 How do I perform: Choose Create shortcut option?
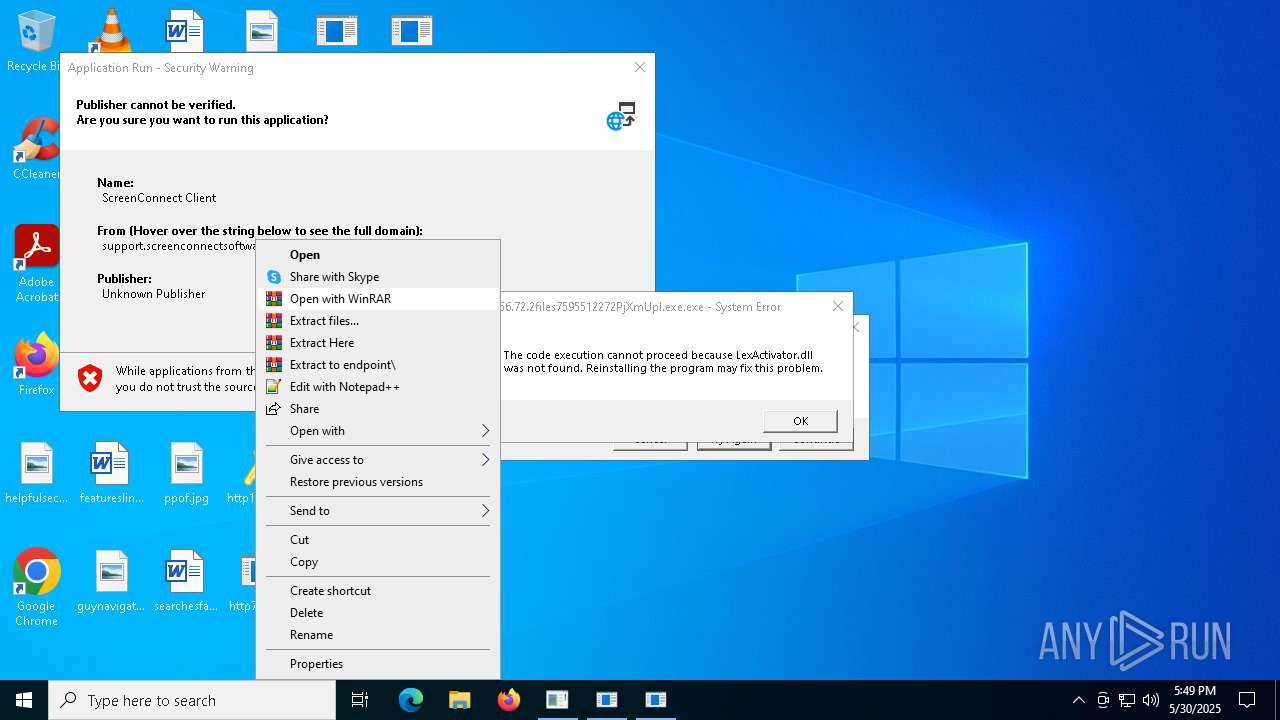tap(378, 591)
